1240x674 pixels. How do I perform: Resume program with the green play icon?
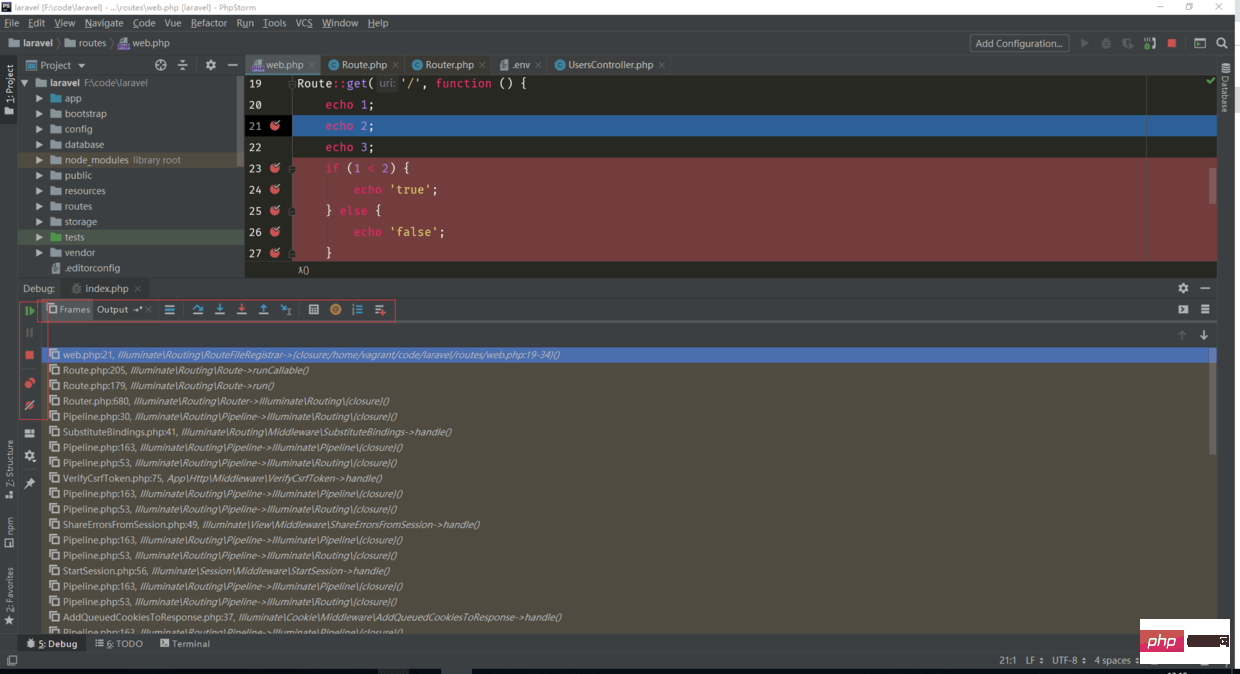(29, 311)
